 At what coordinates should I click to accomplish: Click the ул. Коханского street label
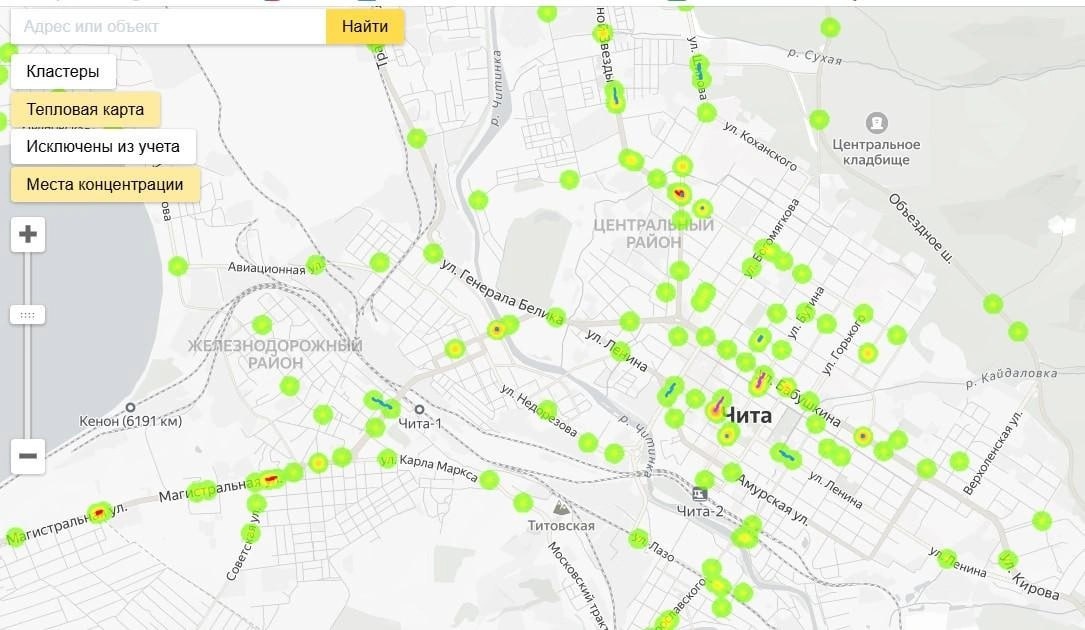pos(760,146)
